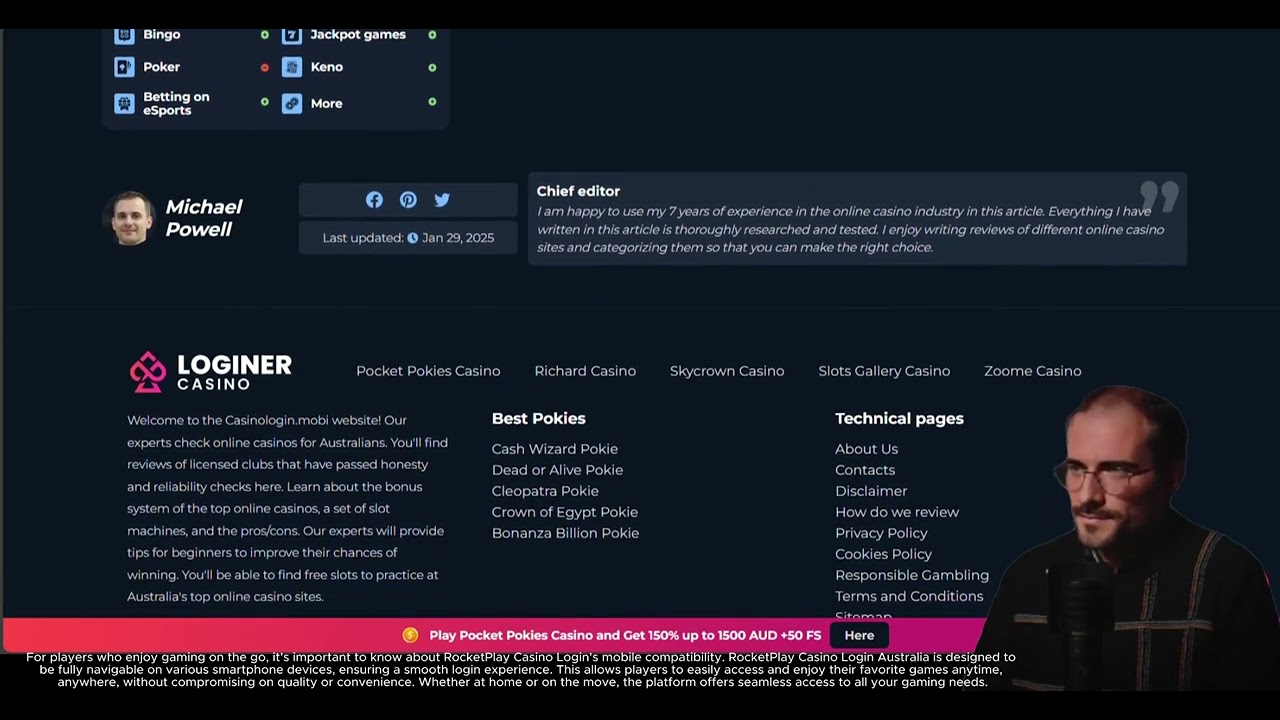Open Zoome Casino footer link
Image resolution: width=1280 pixels, height=720 pixels.
click(1033, 371)
